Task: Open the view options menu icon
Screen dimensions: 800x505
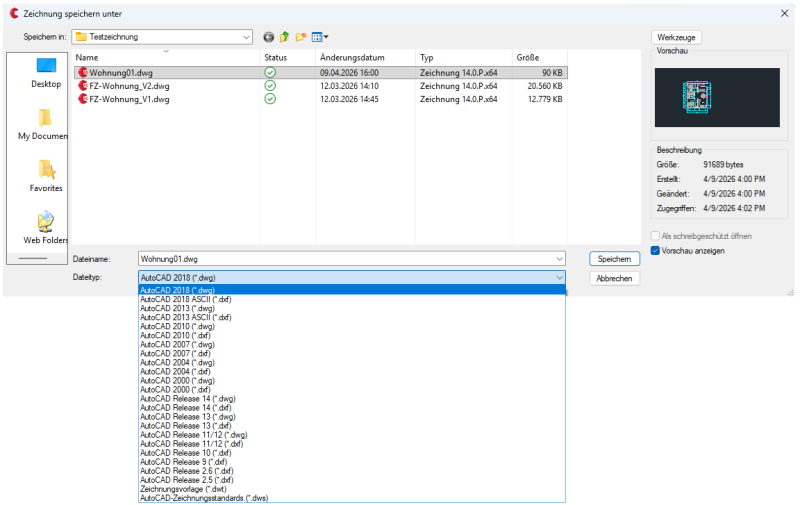Action: pos(319,37)
